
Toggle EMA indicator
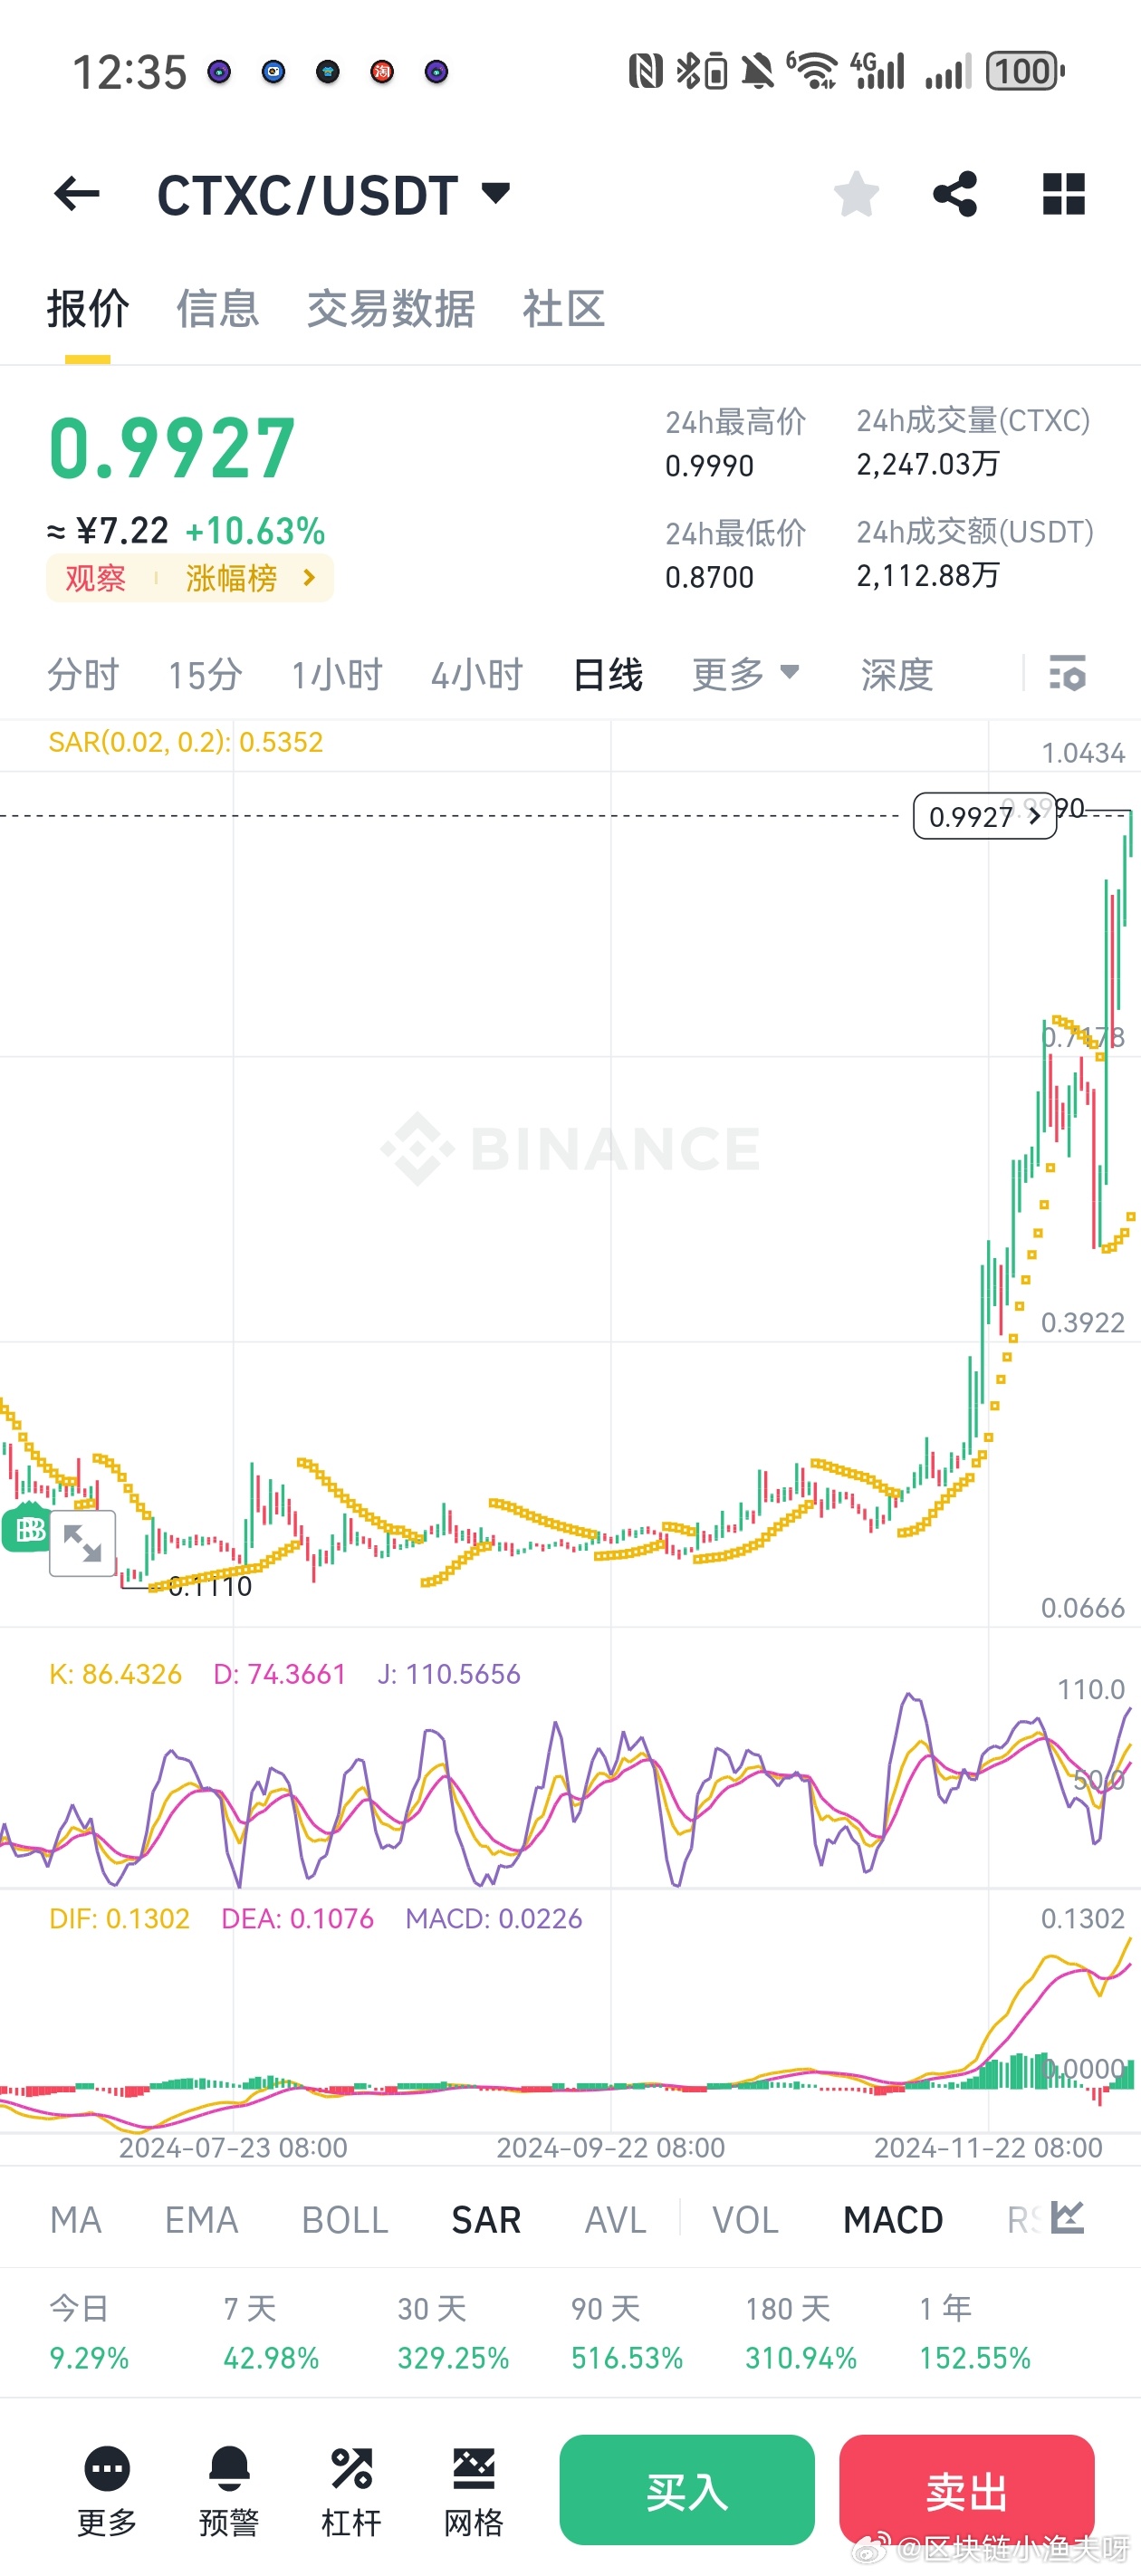point(201,2220)
